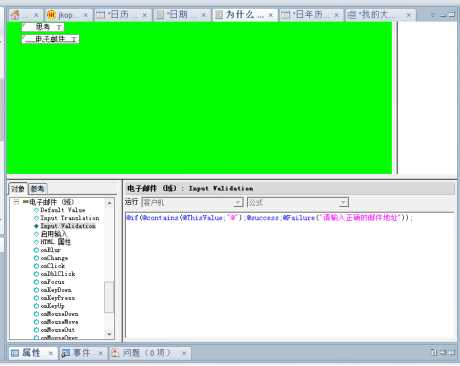Select the 电子邮件 (域) tree node

pyautogui.click(x=48, y=202)
